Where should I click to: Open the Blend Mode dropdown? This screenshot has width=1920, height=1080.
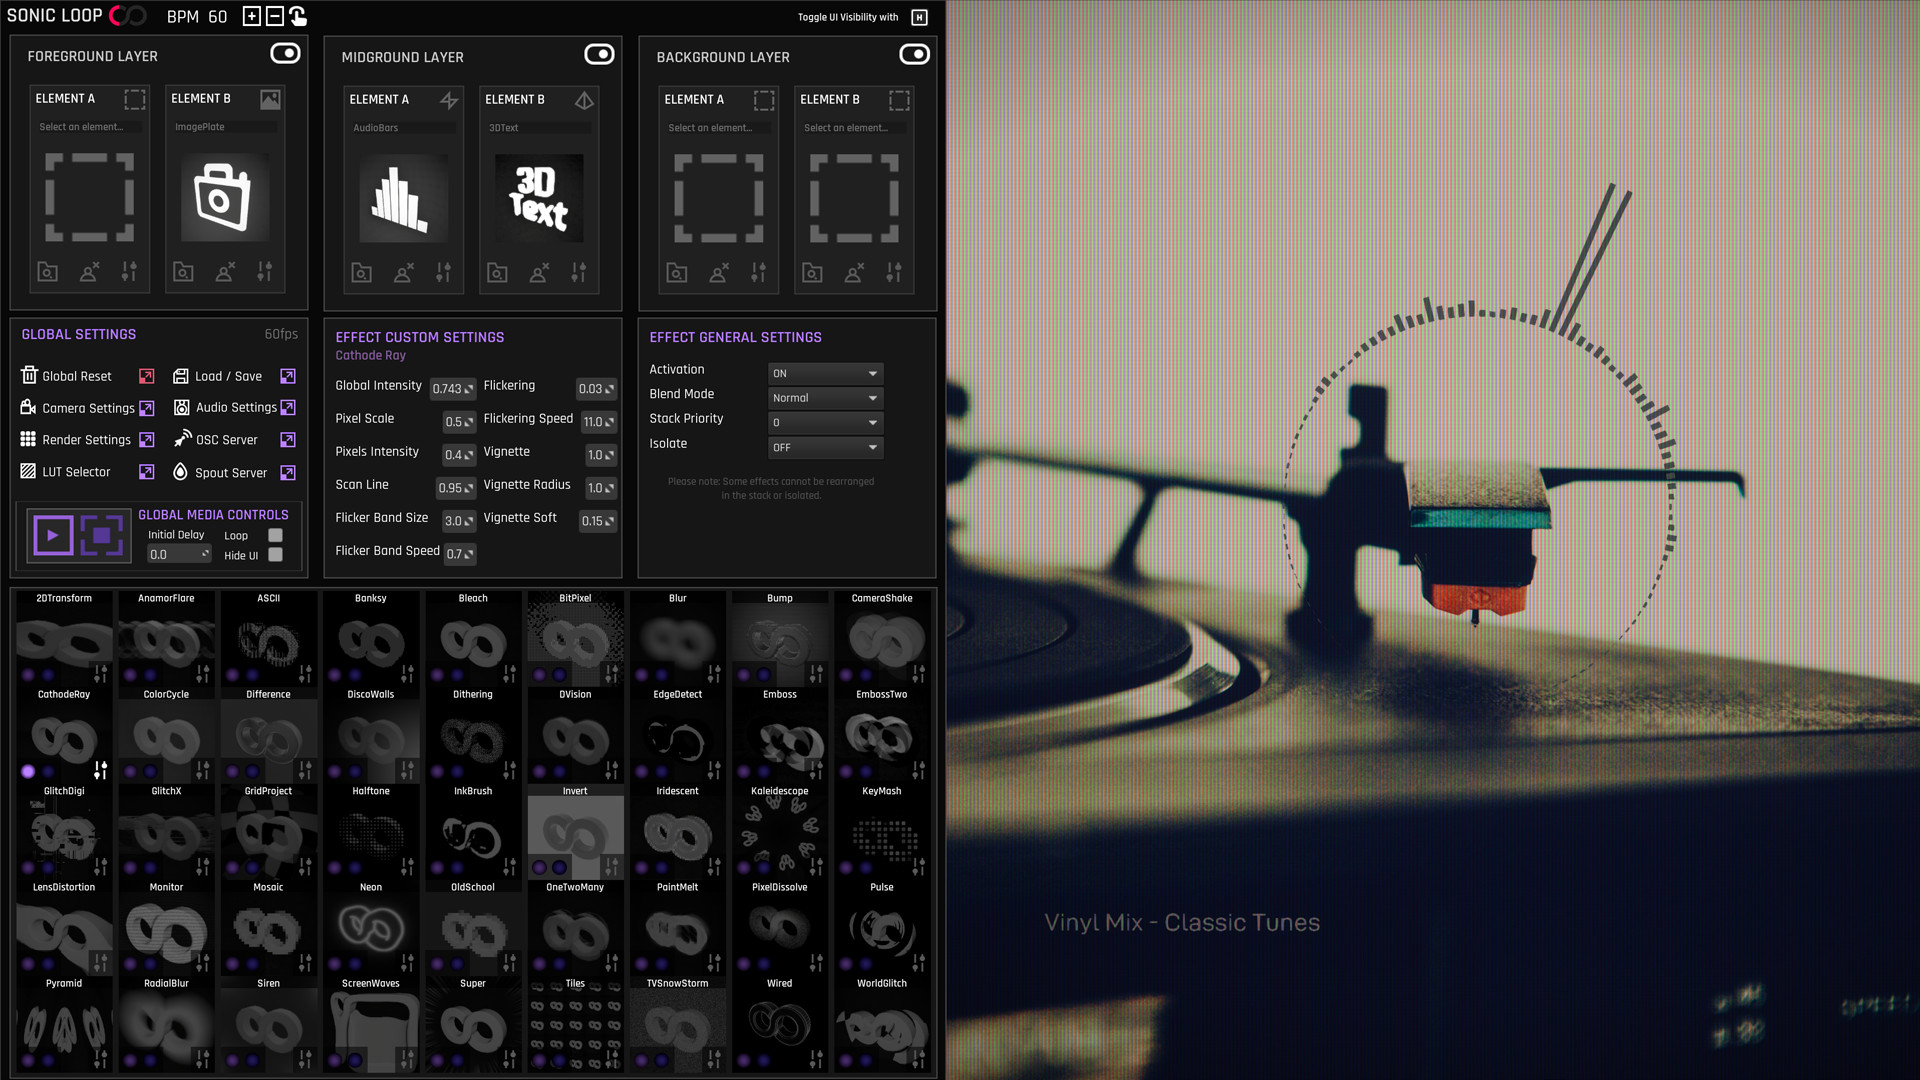[824, 397]
